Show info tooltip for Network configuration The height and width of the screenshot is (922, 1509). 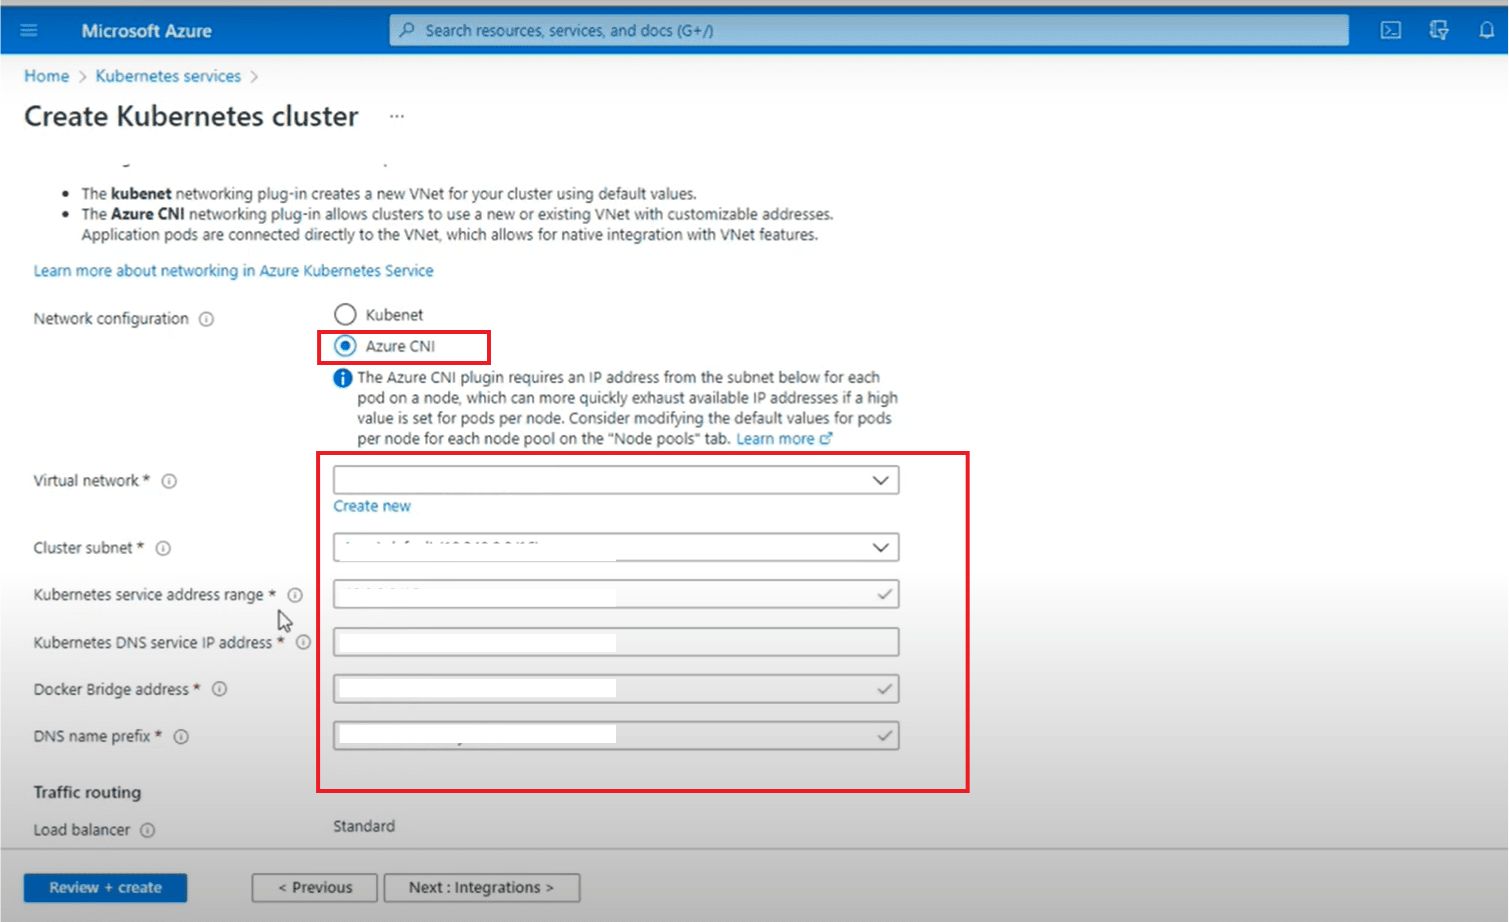(x=206, y=319)
